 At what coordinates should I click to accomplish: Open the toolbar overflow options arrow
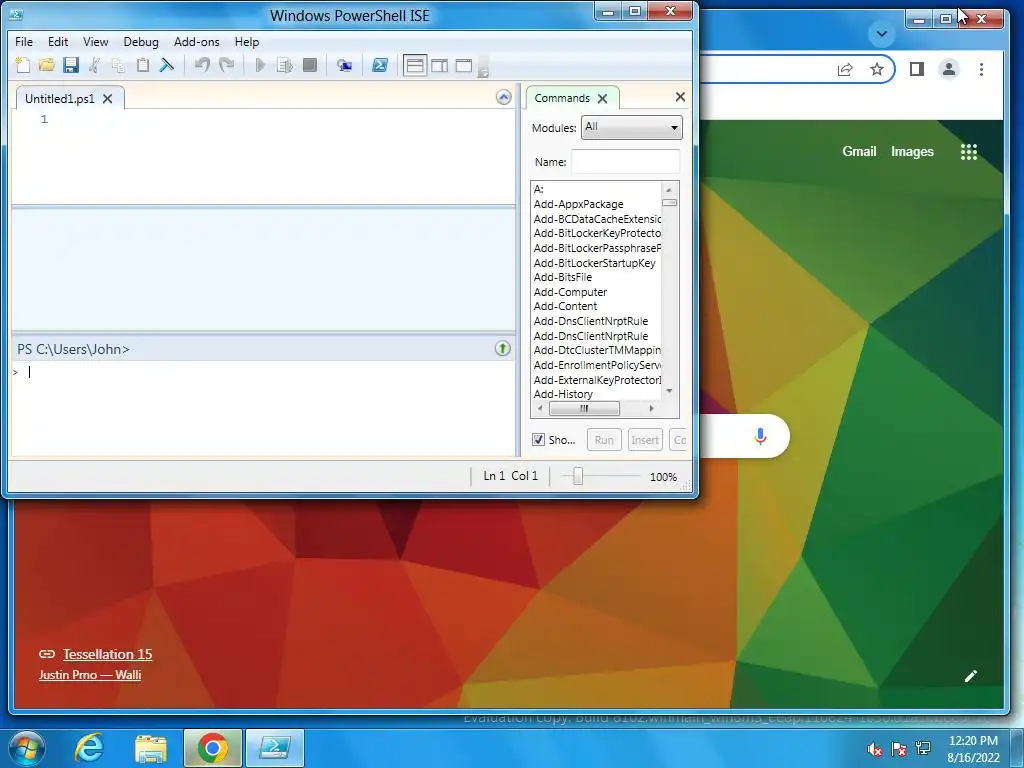click(x=483, y=67)
